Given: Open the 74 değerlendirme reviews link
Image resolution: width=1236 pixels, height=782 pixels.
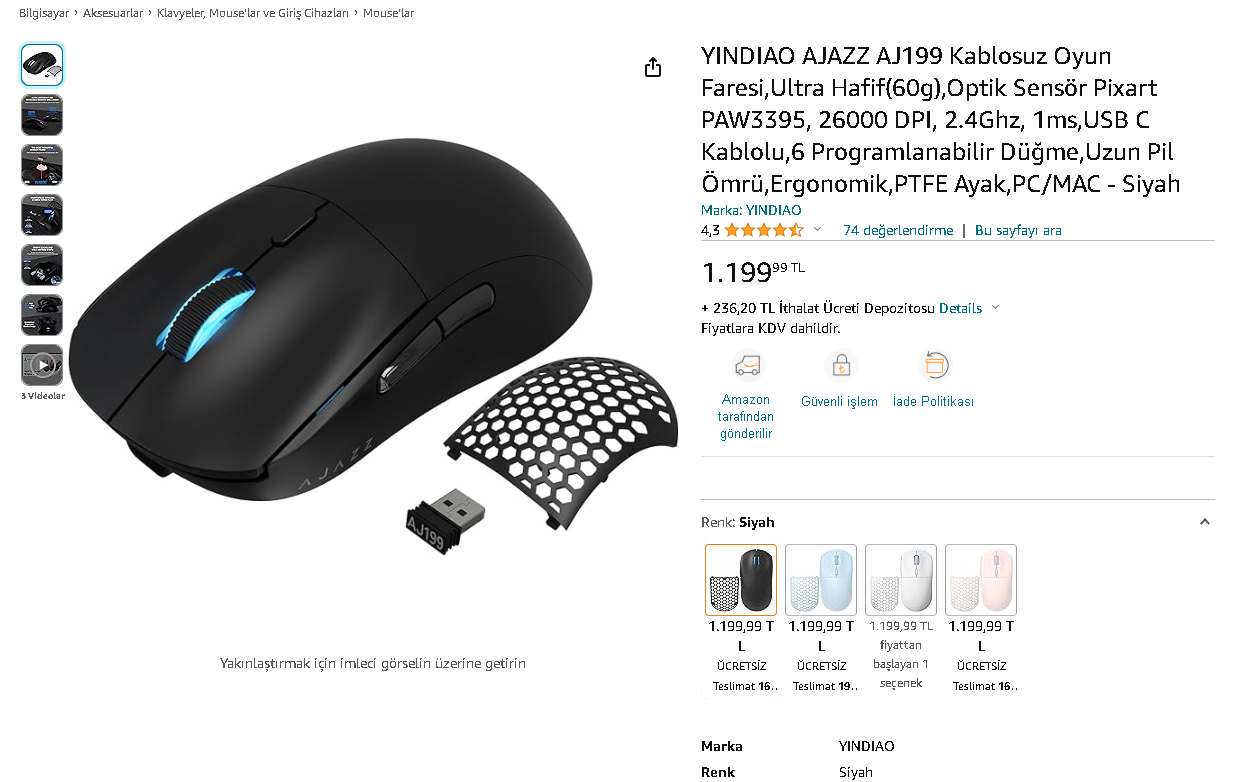Looking at the screenshot, I should click(898, 230).
